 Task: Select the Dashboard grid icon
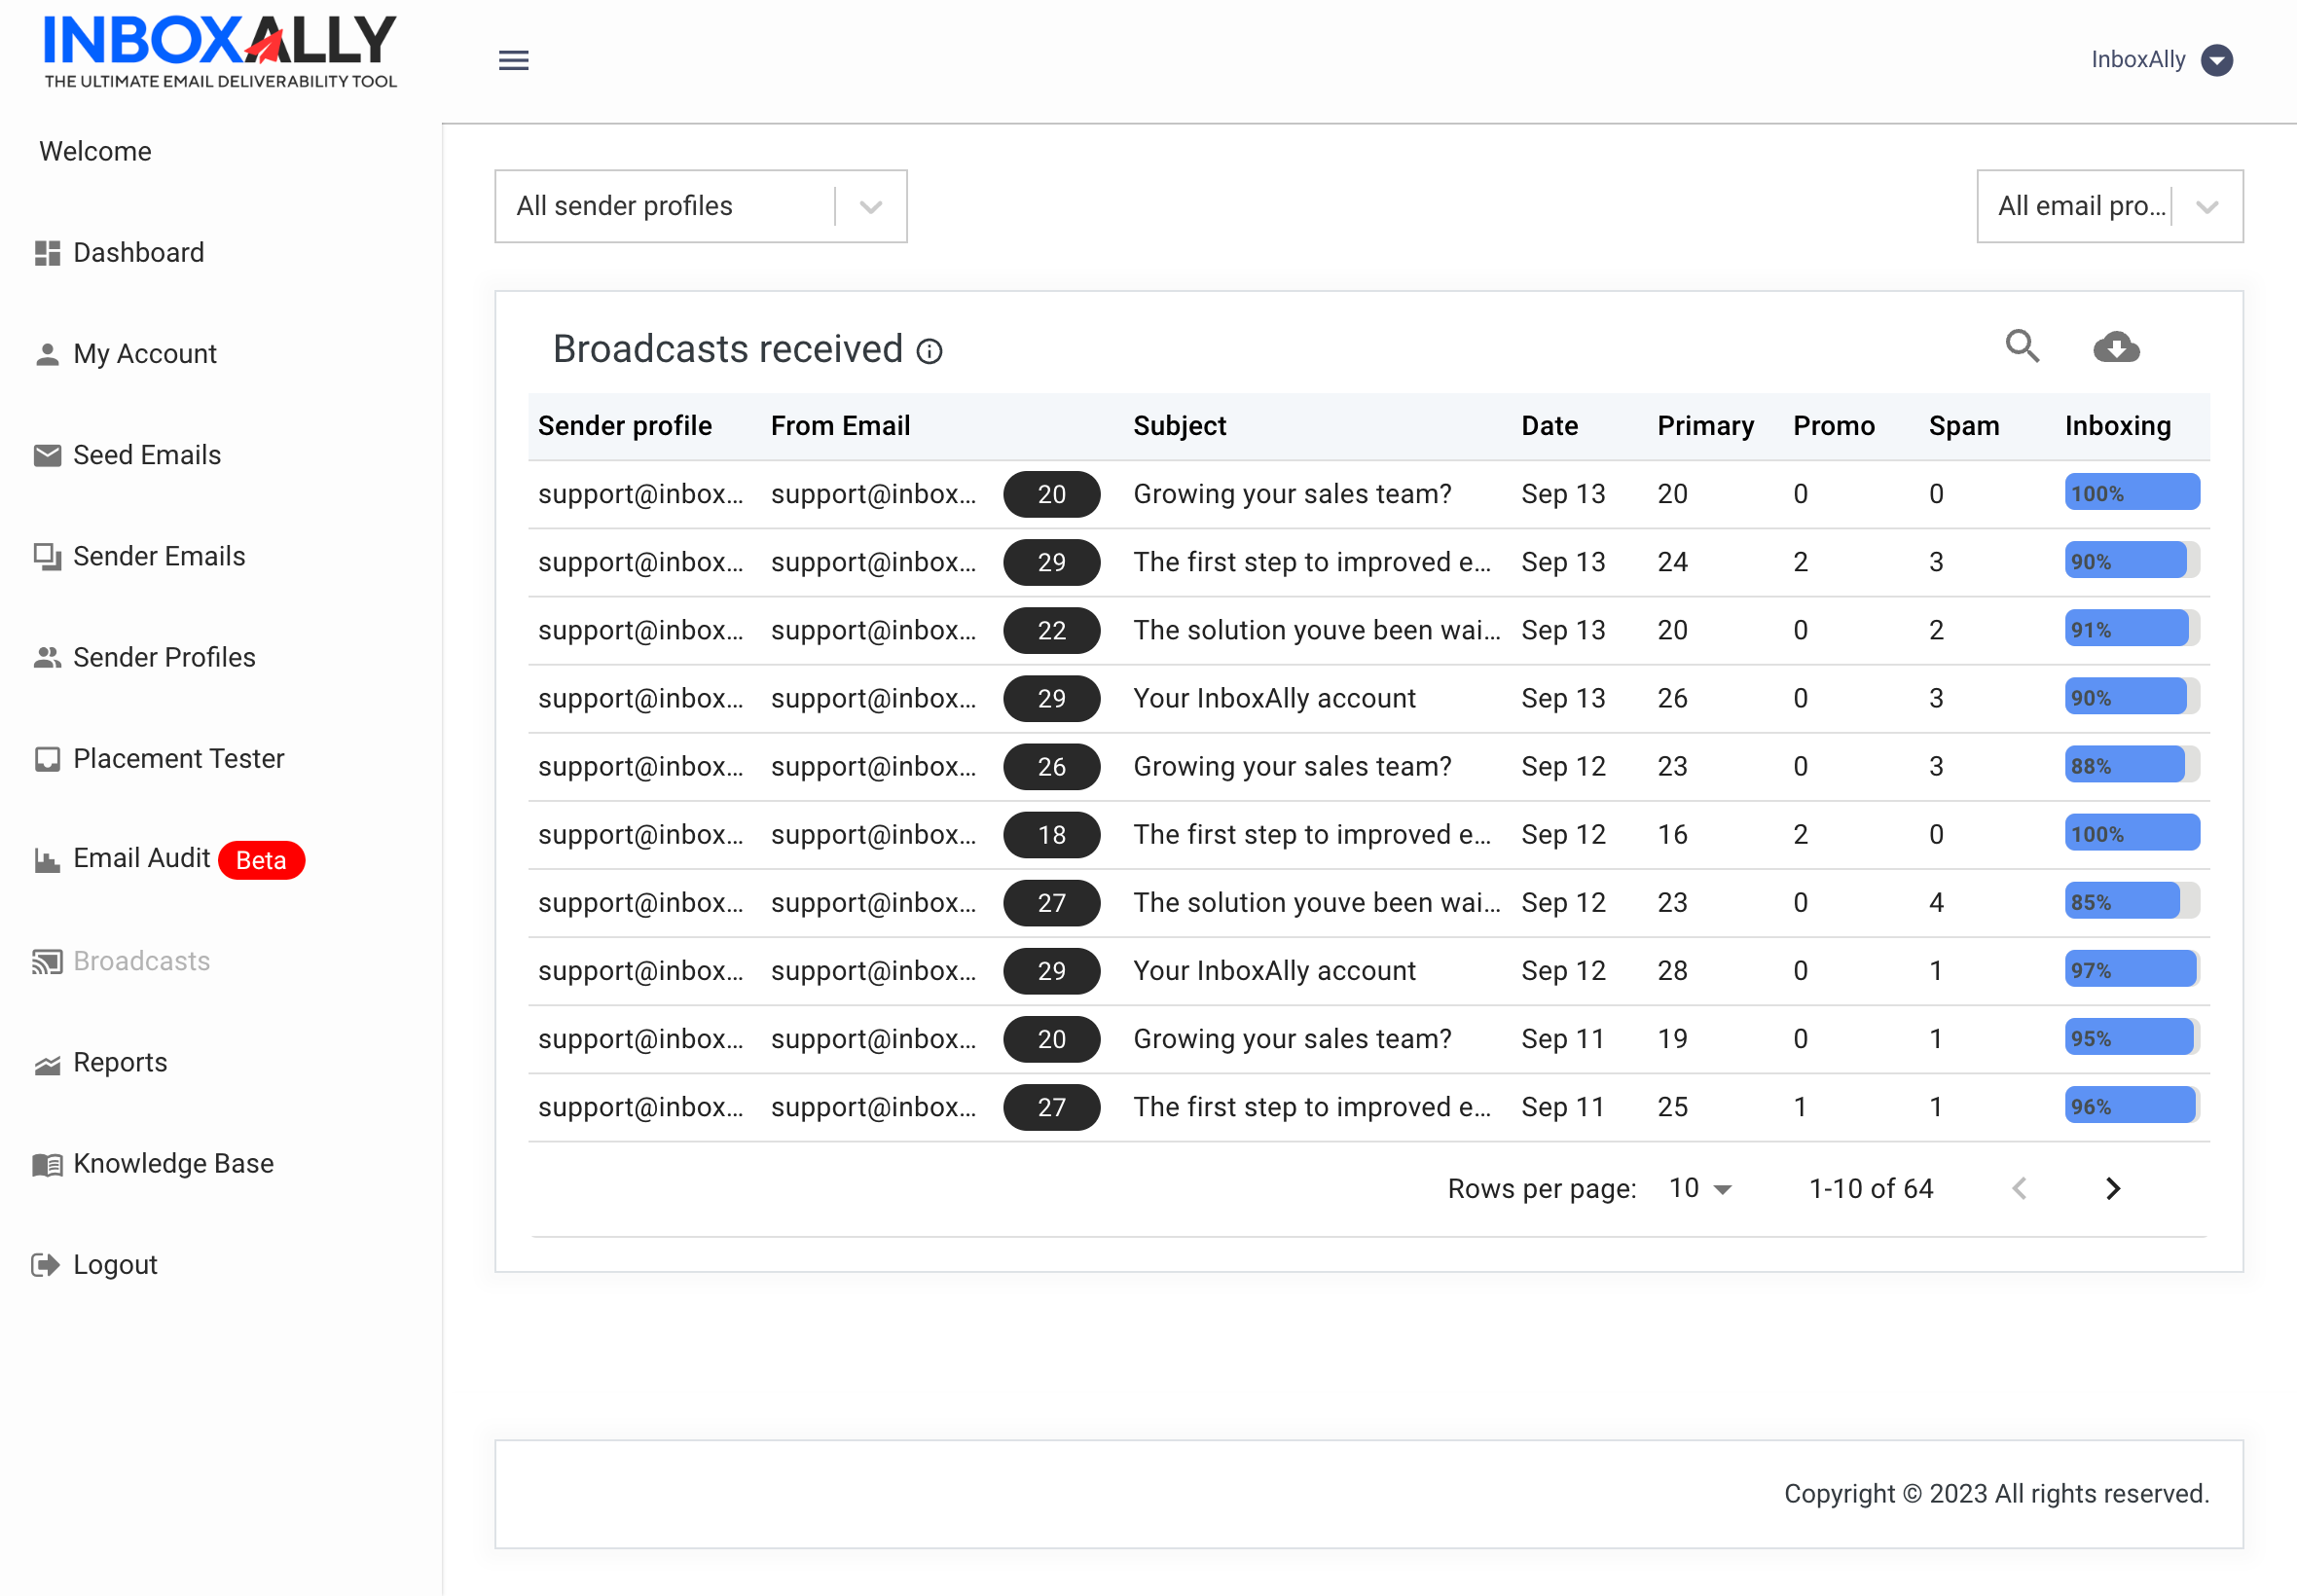46,253
